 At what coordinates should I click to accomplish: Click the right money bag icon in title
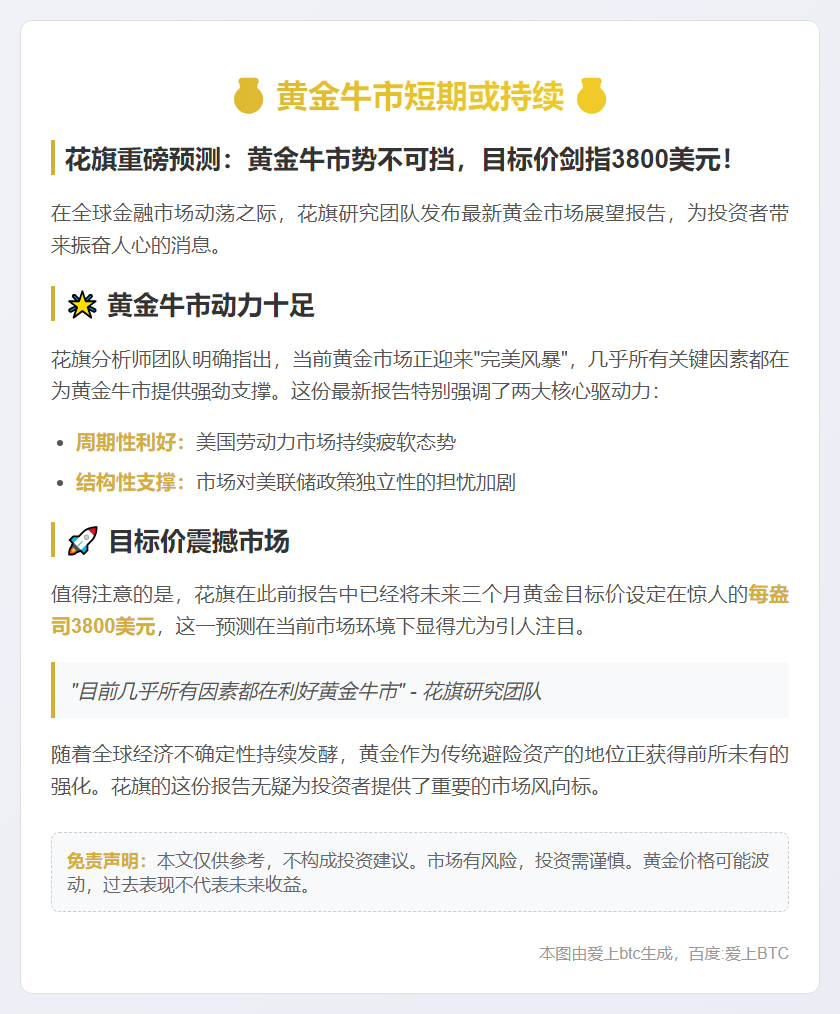tap(591, 96)
